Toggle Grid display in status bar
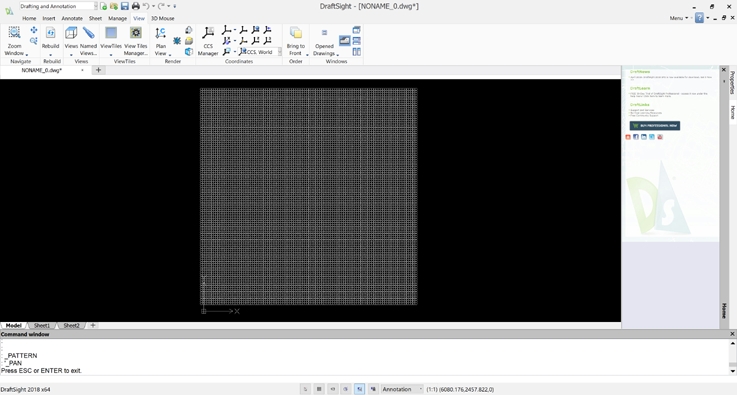 pyautogui.click(x=319, y=389)
